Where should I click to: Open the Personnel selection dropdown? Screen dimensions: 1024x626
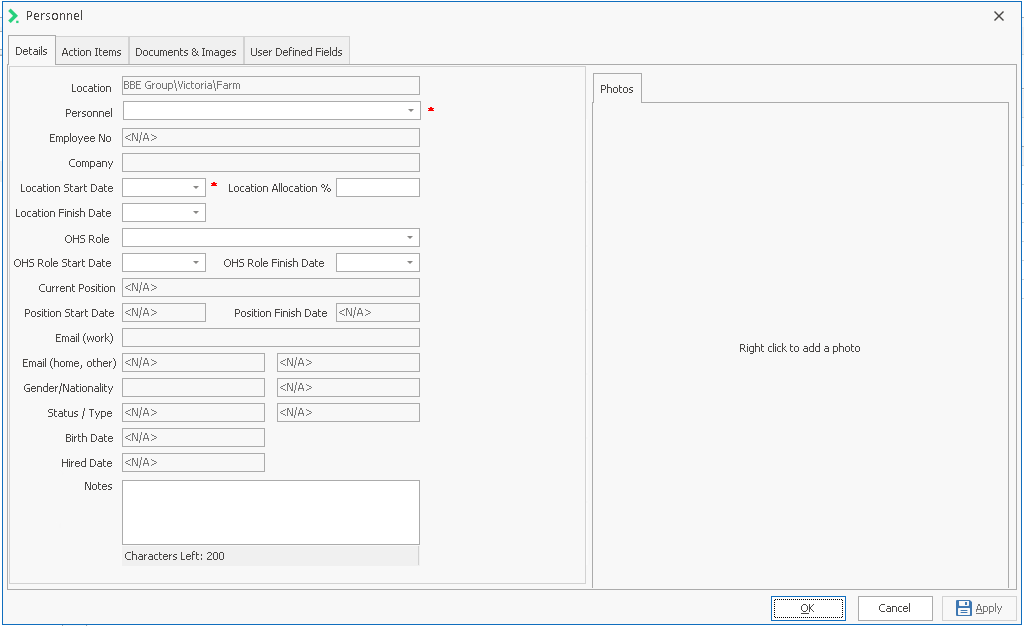coord(410,112)
